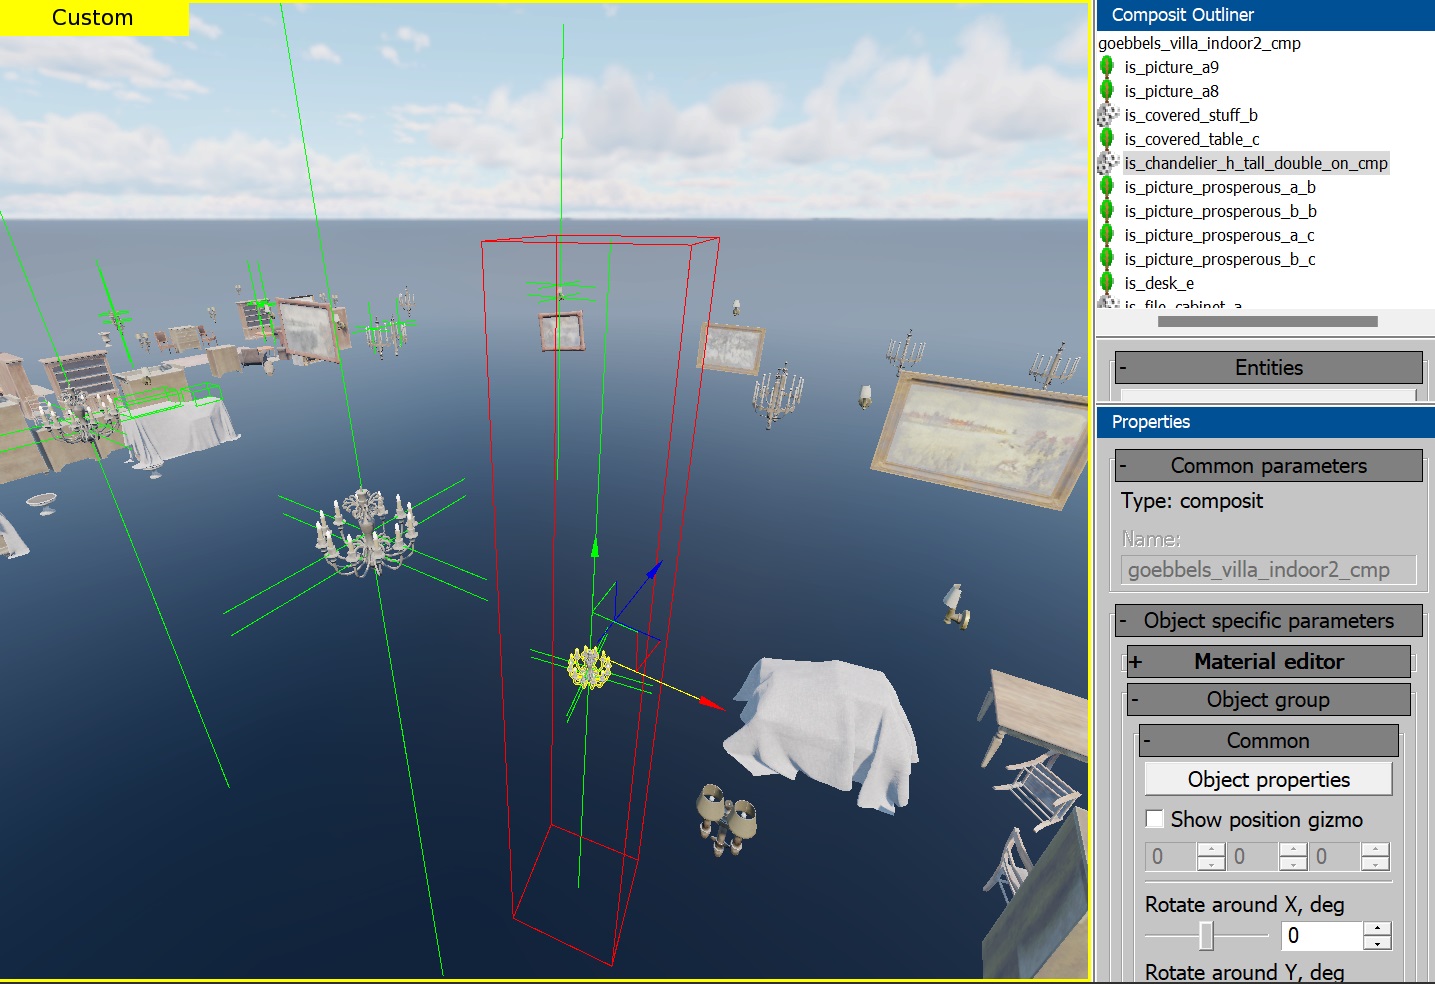Click the green icon next to is_picture_a8
This screenshot has width=1435, height=984.
point(1107,91)
